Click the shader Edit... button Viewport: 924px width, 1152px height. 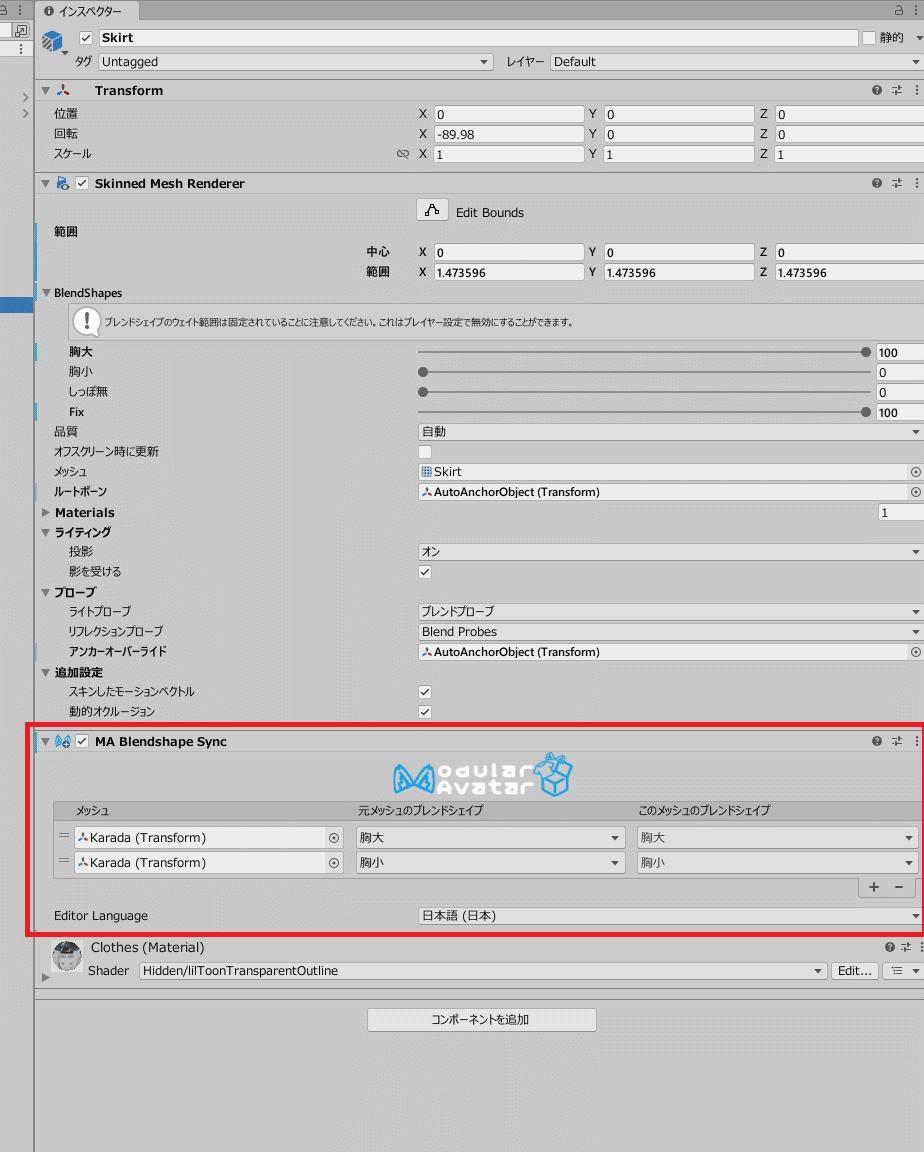click(x=855, y=971)
